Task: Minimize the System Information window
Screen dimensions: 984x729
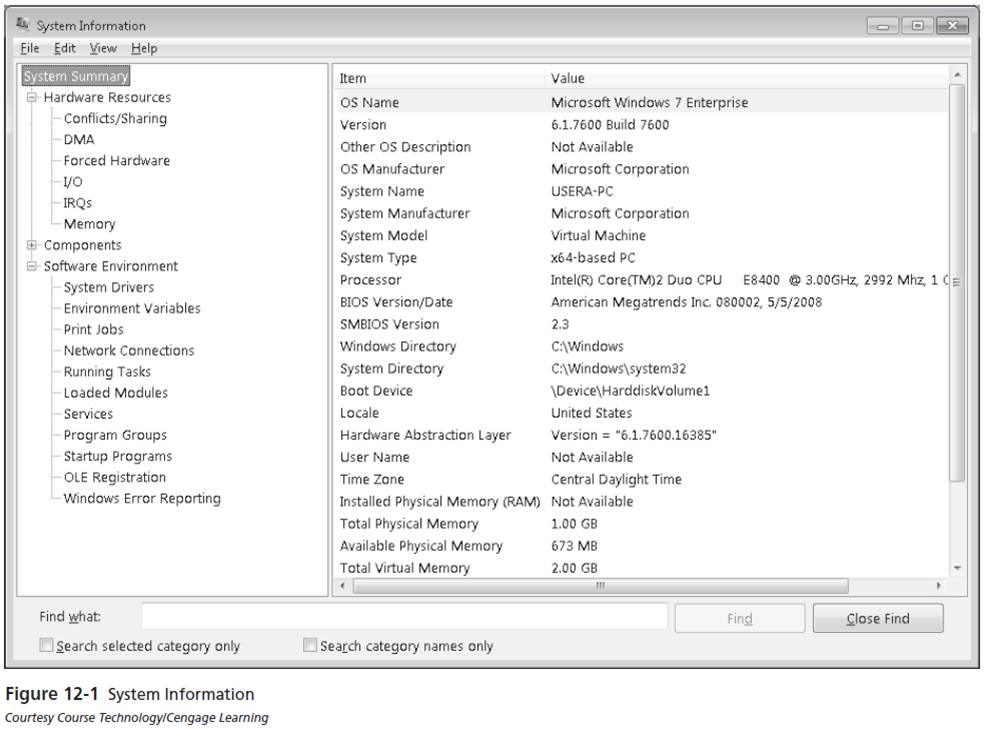Action: (884, 26)
